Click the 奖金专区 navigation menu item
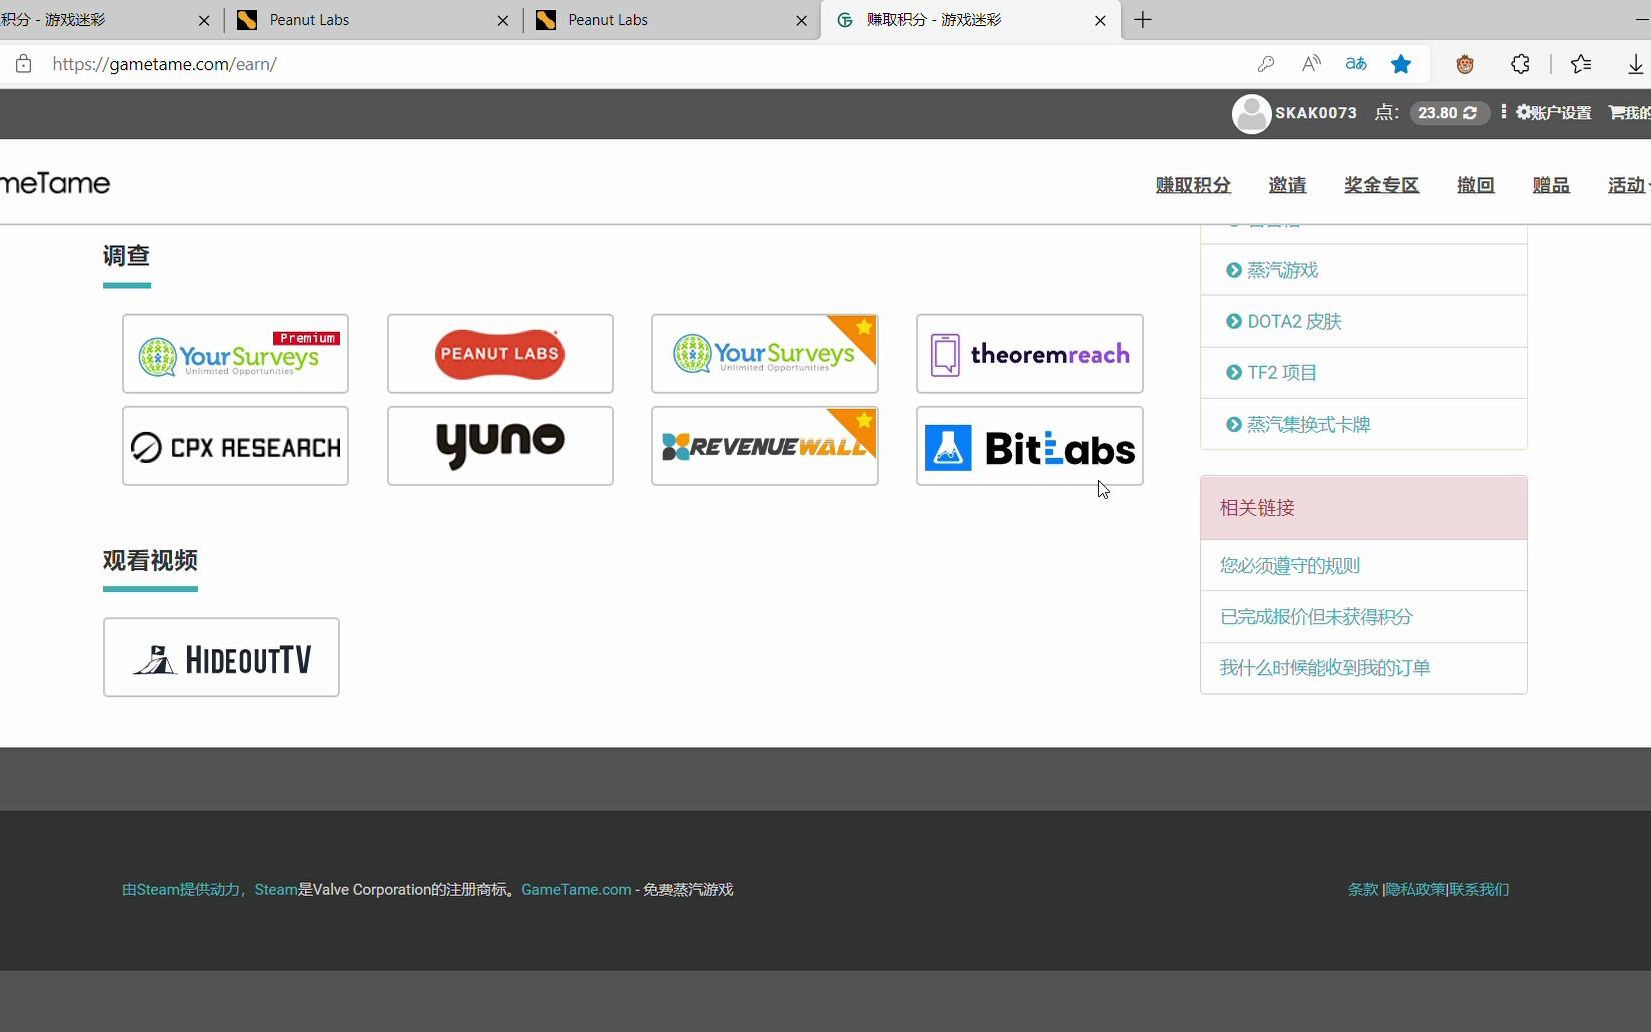The width and height of the screenshot is (1651, 1032). (x=1381, y=185)
